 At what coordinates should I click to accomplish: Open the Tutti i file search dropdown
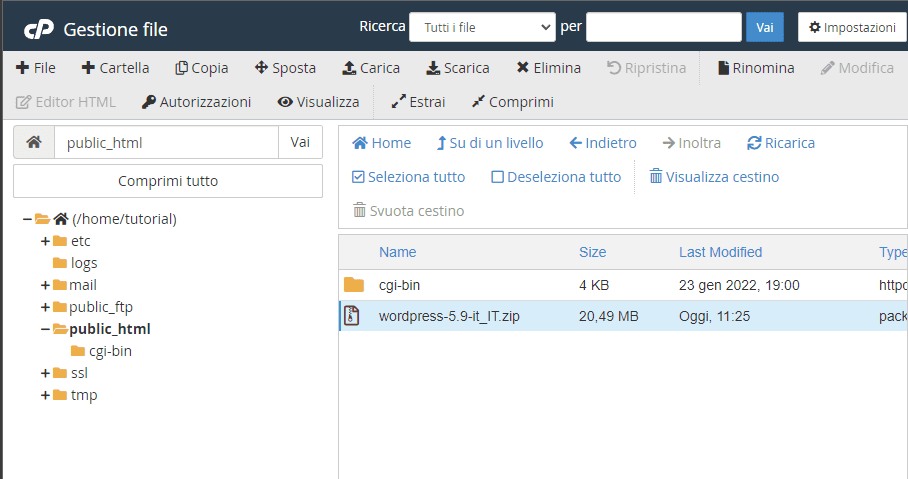point(482,27)
